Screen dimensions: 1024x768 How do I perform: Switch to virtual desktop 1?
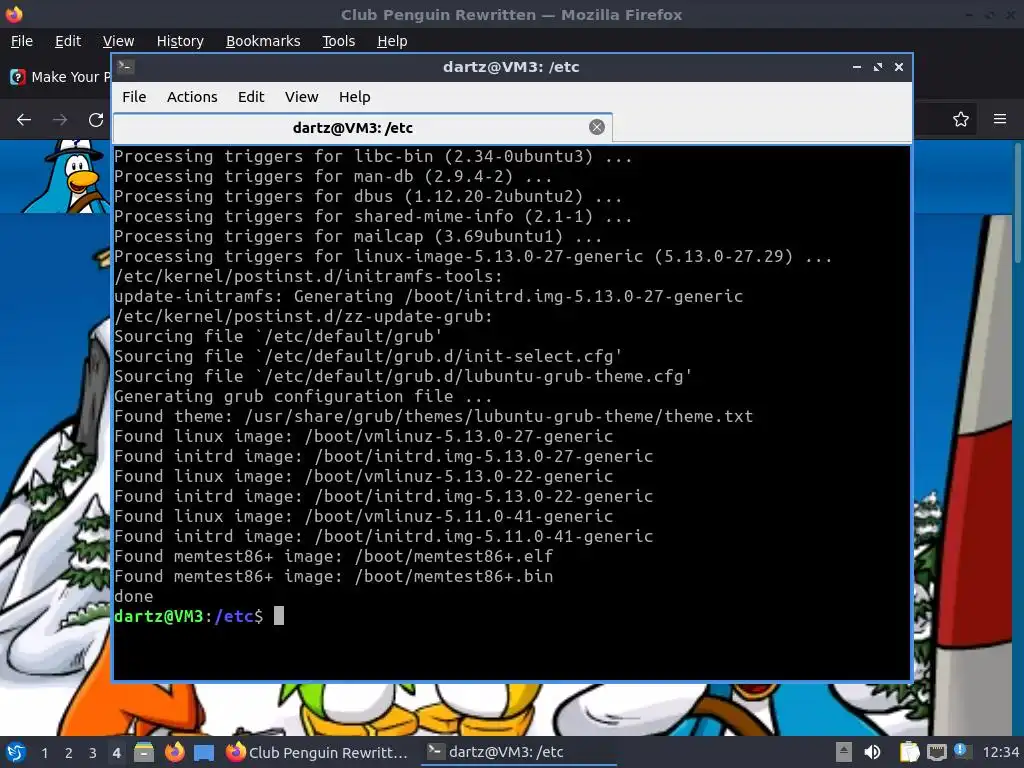[44, 752]
